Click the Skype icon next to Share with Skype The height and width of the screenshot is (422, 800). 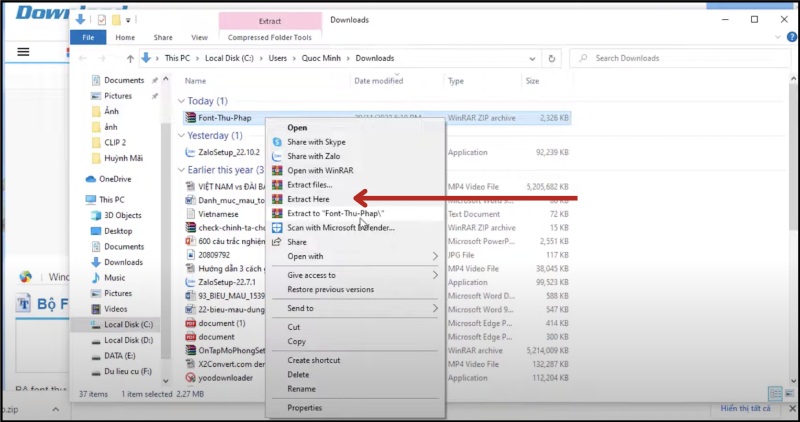[278, 142]
